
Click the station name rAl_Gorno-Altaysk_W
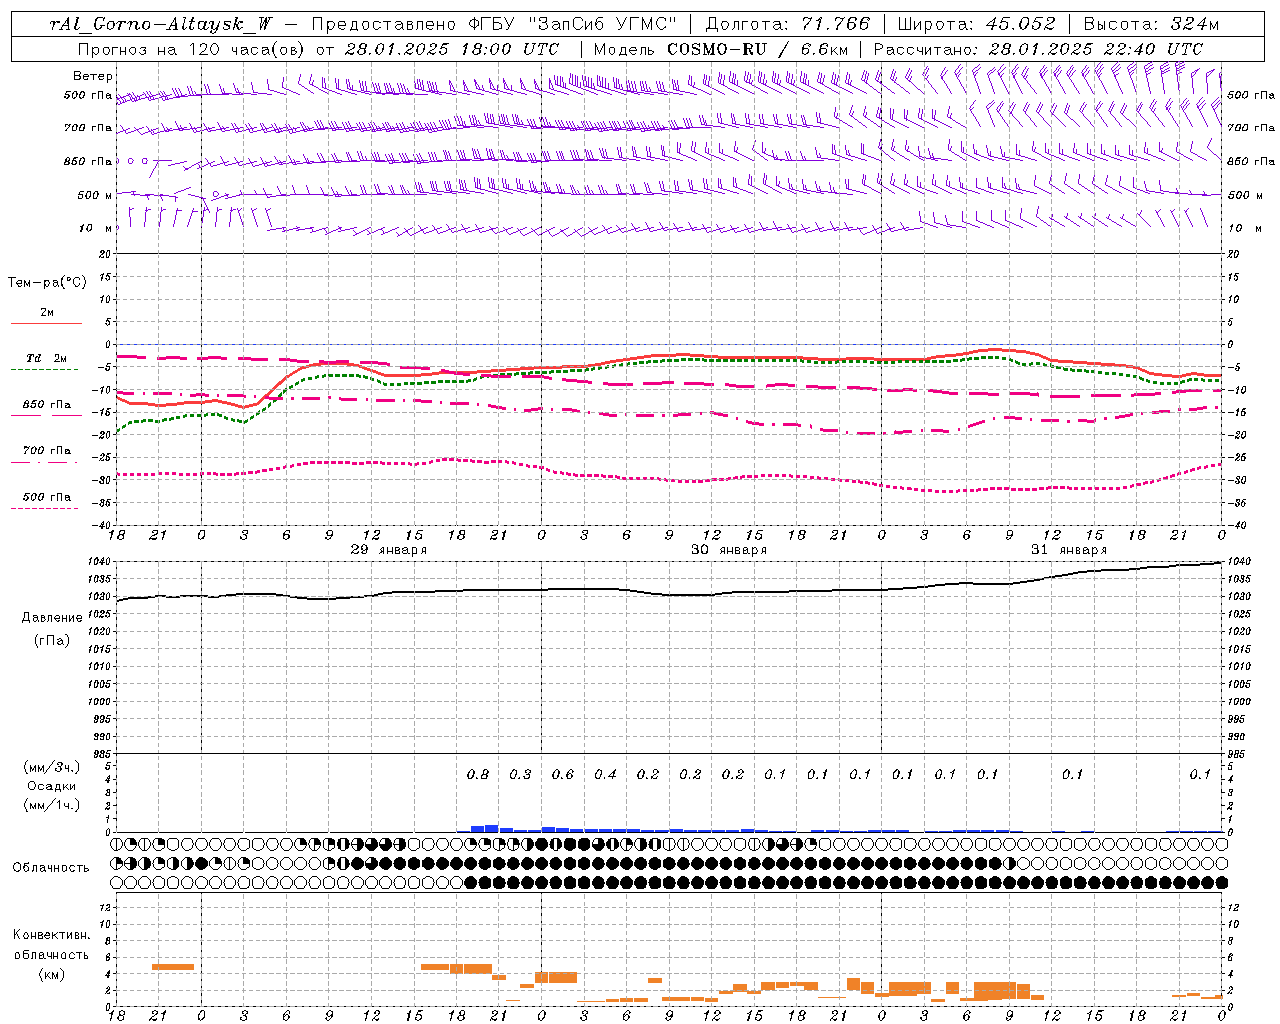point(160,25)
